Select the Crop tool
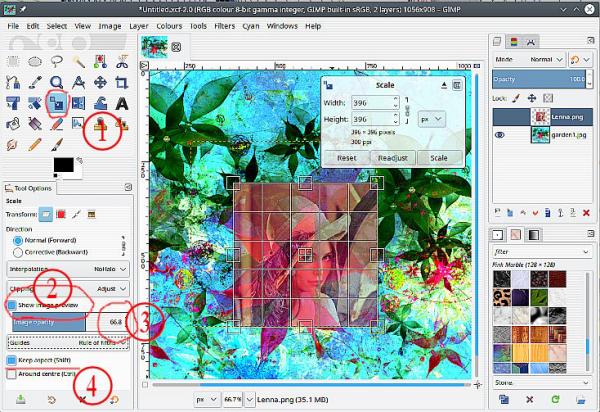 click(122, 82)
